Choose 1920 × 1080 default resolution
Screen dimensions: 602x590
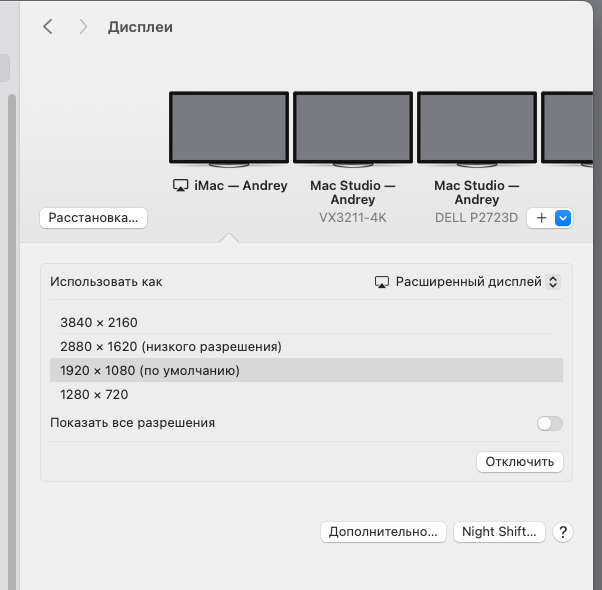[306, 370]
